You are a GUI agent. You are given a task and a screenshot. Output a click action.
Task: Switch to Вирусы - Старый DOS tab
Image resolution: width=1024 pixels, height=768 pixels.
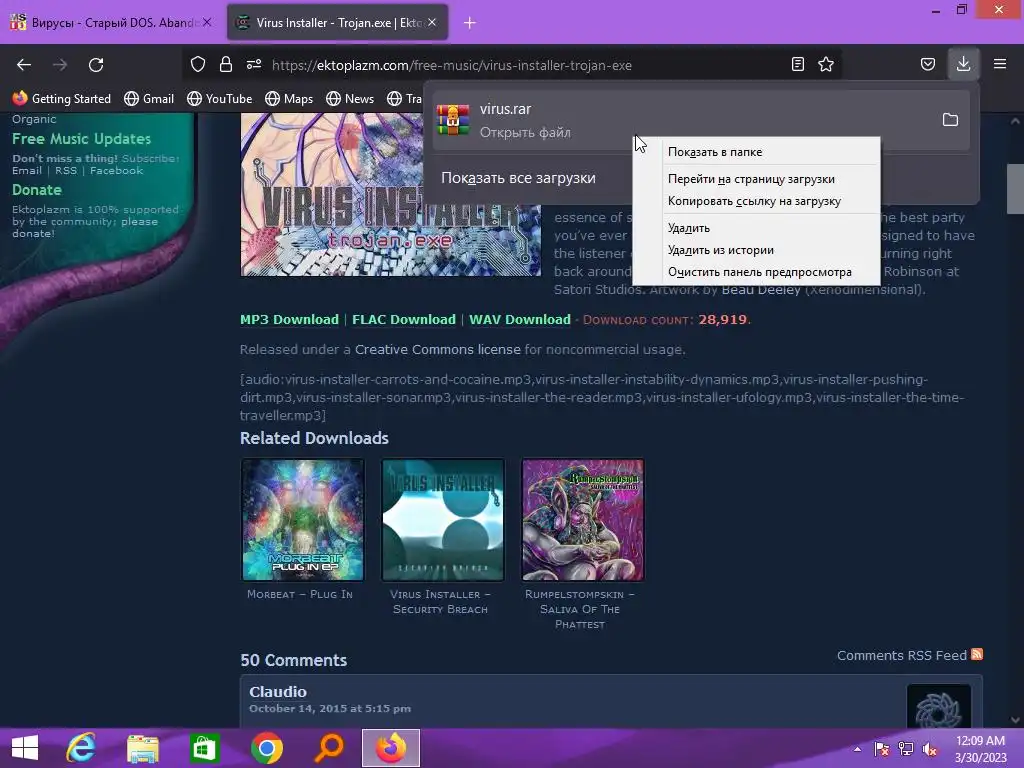pos(112,22)
